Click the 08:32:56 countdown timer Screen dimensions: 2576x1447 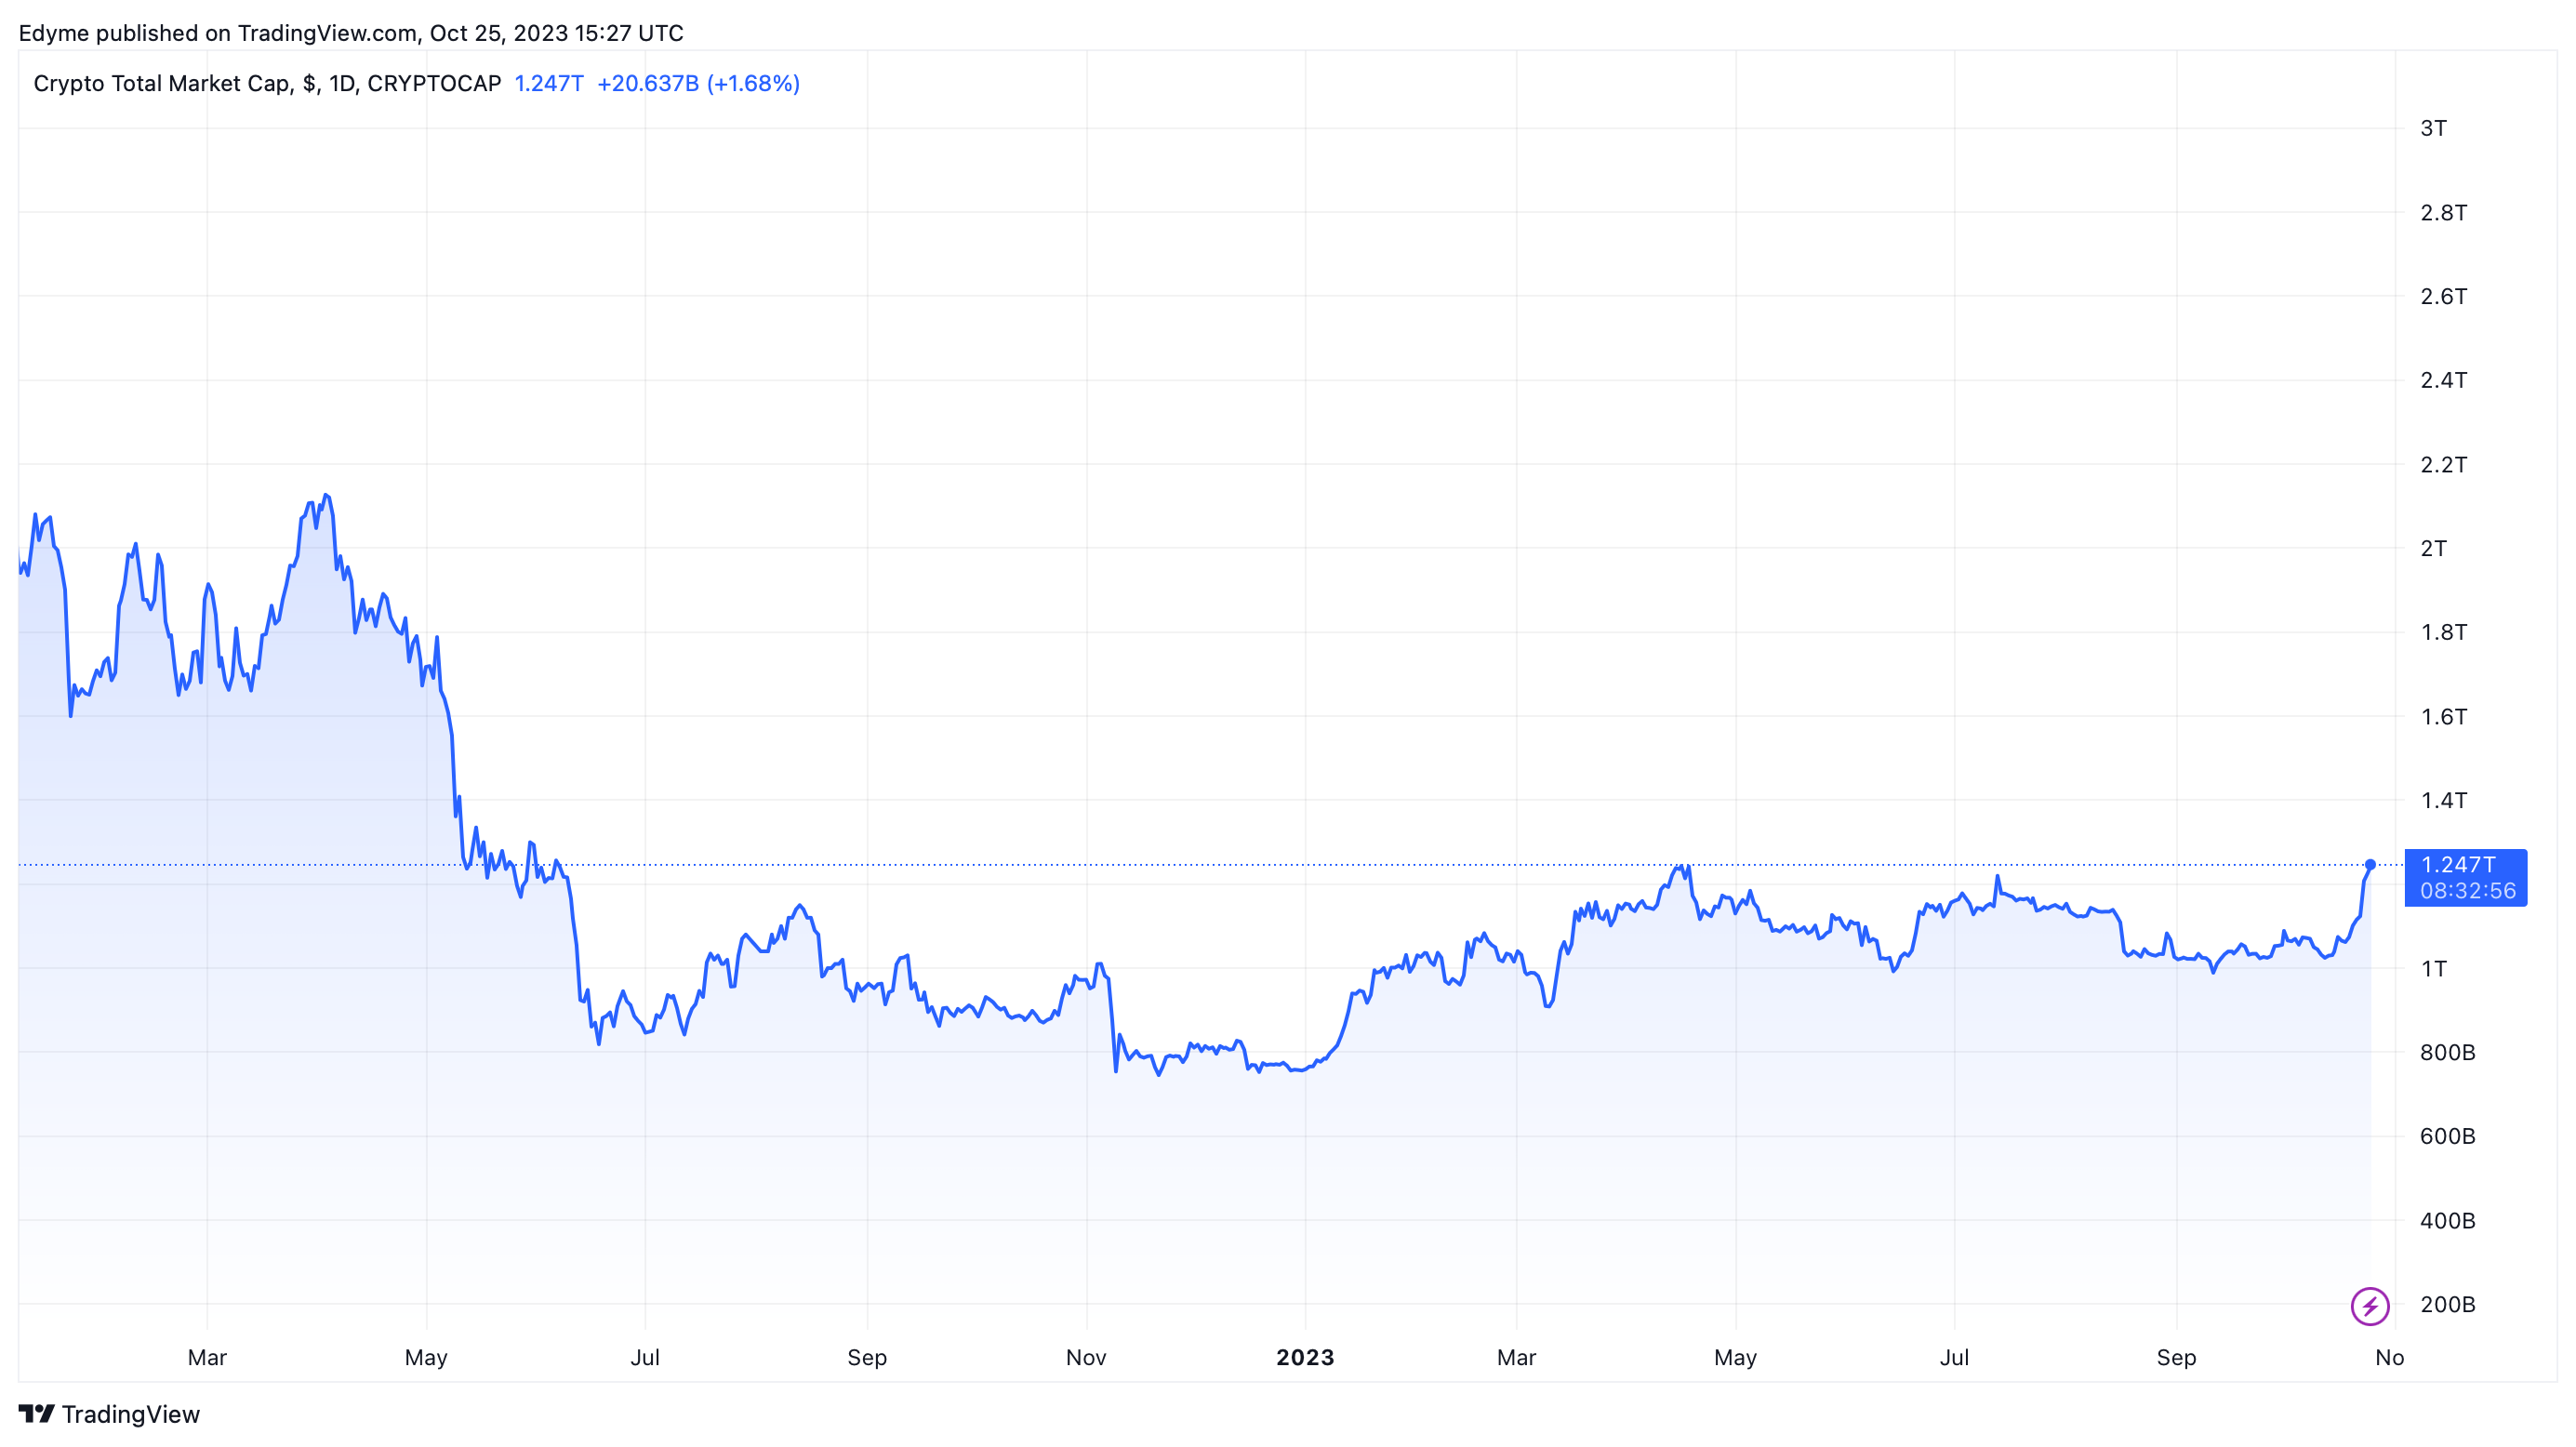point(2467,891)
